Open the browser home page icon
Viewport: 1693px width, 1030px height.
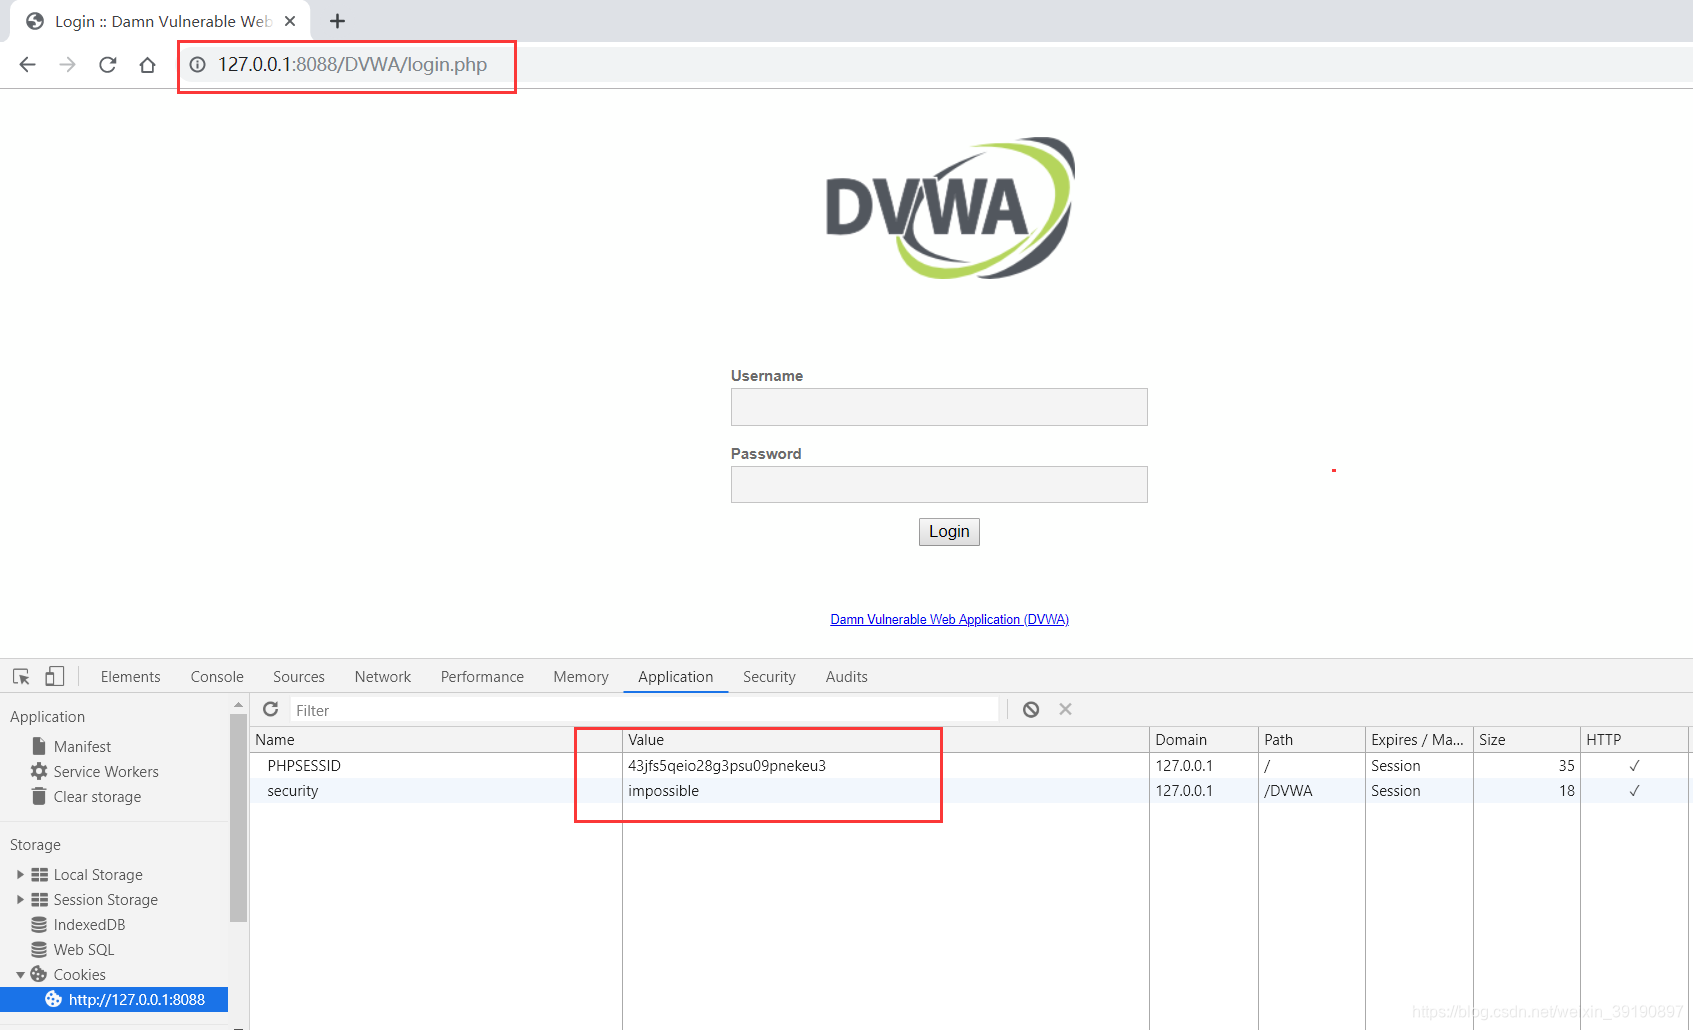[x=147, y=65]
